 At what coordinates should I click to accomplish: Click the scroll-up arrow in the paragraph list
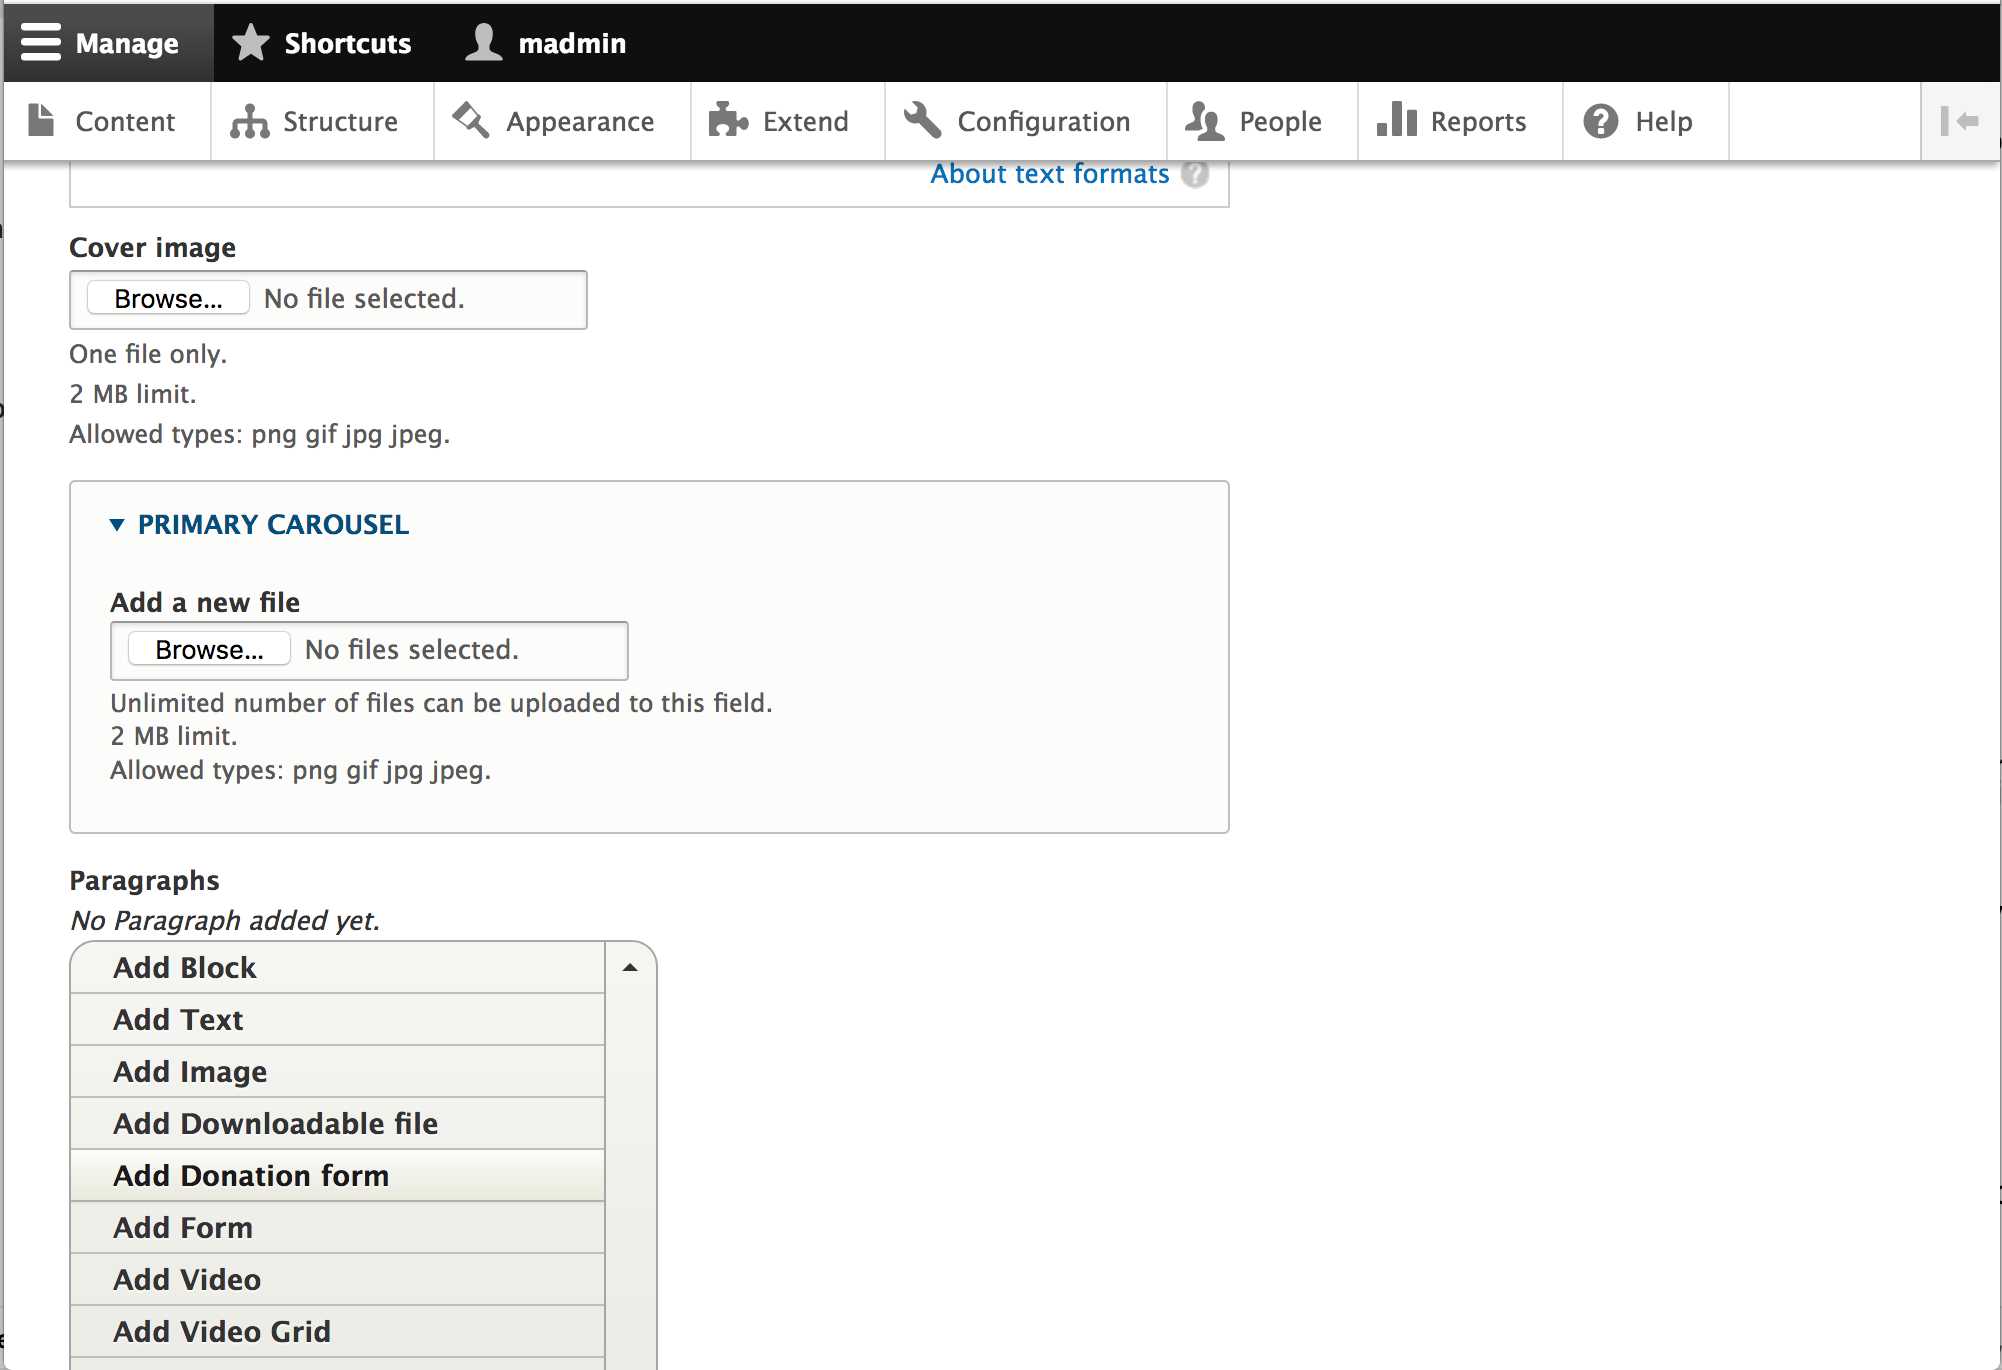629,968
